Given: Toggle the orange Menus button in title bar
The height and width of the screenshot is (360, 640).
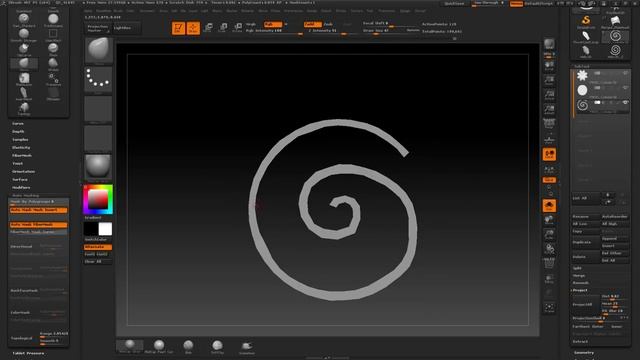Looking at the screenshot, I should (x=516, y=3).
